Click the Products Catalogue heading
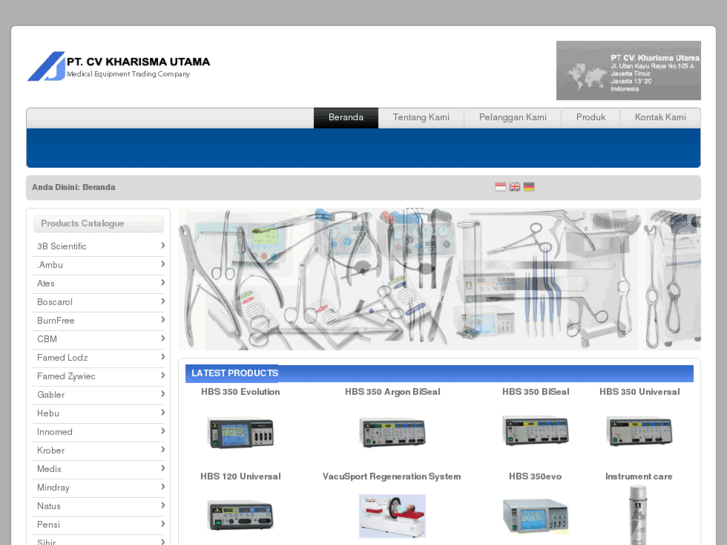Viewport: 727px width, 545px height. pos(83,224)
